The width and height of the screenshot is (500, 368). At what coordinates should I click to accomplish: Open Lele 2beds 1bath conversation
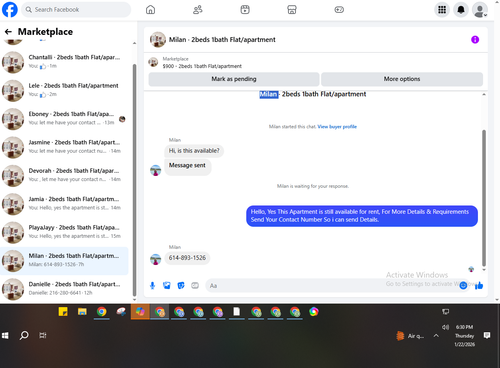(64, 90)
